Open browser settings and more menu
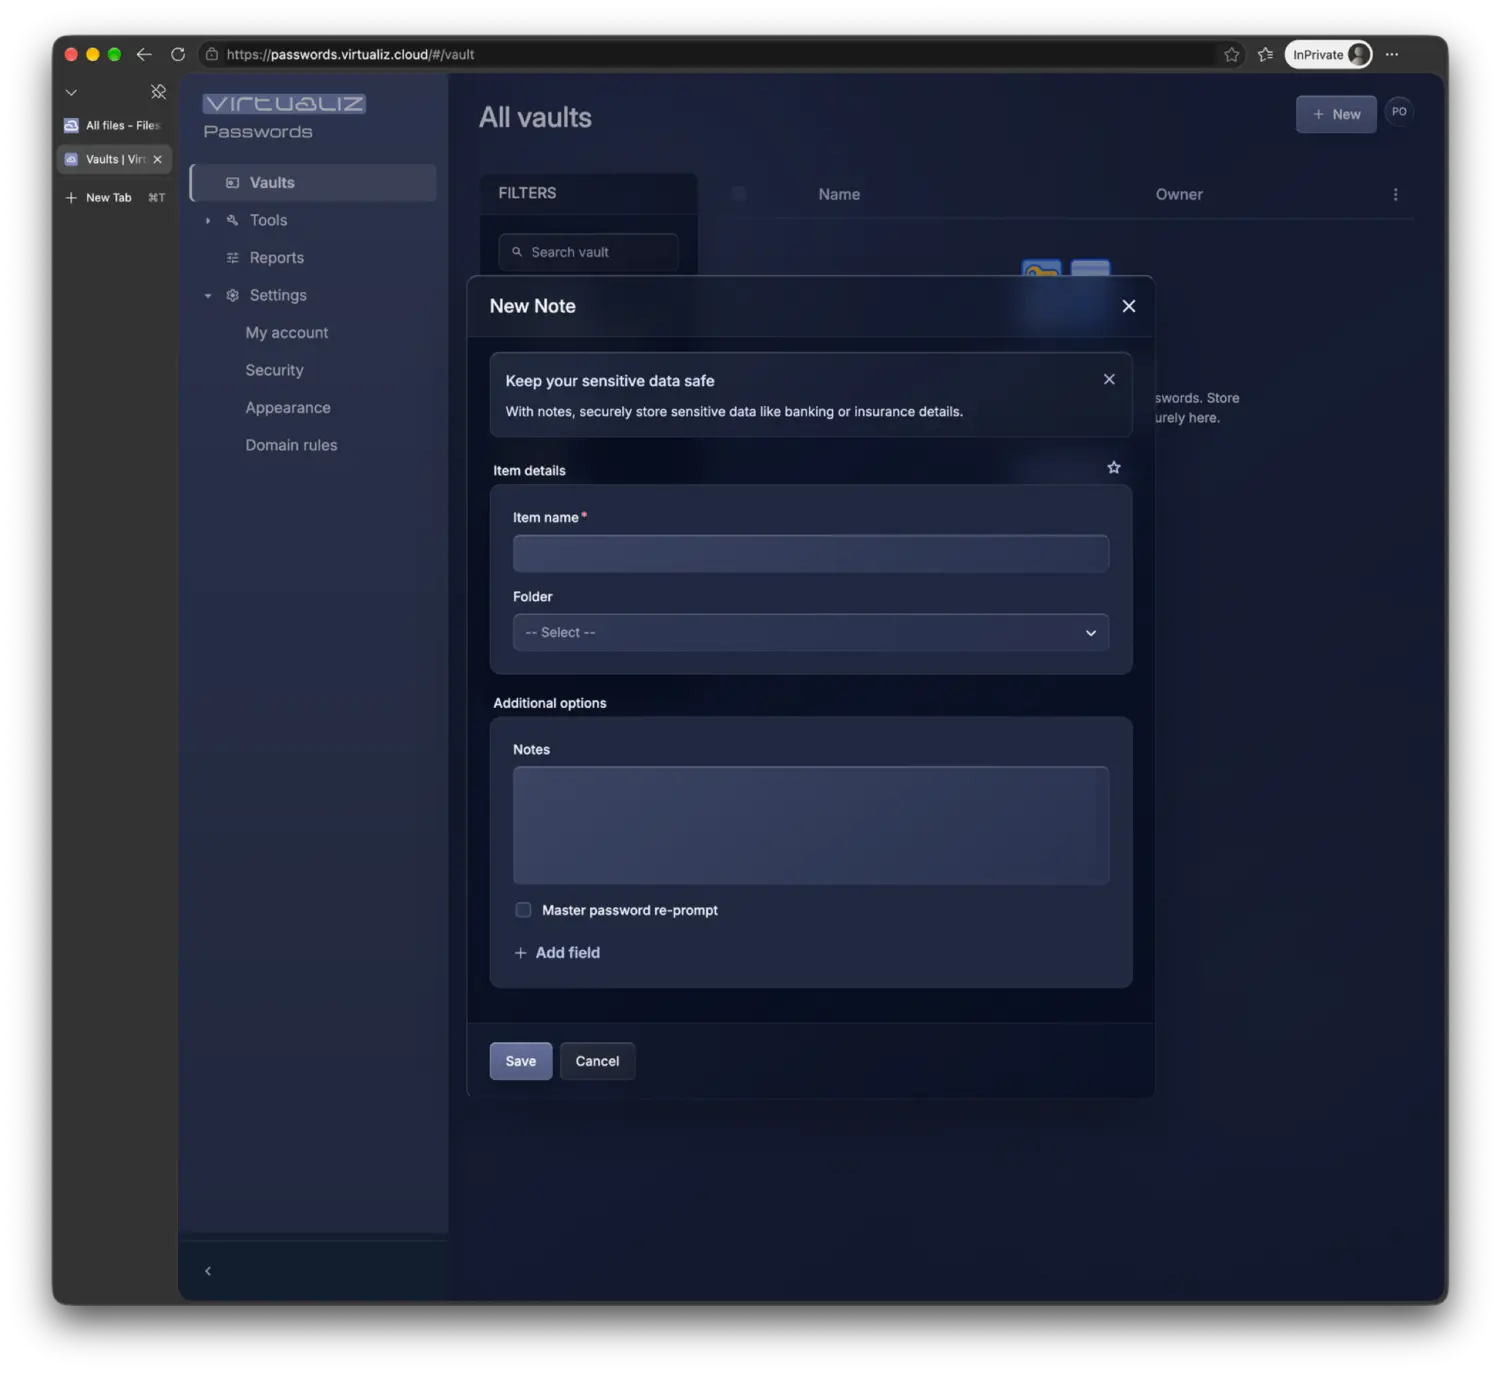The height and width of the screenshot is (1374, 1500). click(x=1392, y=54)
